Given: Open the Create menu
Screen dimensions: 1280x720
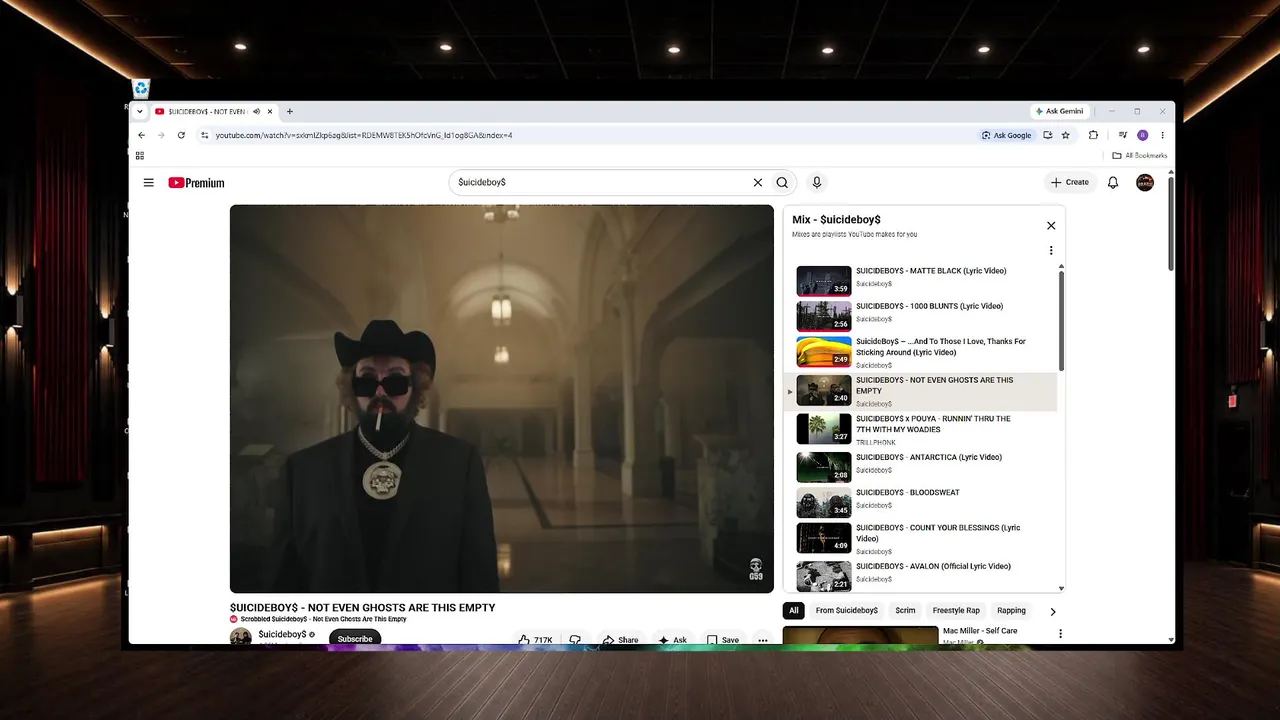Looking at the screenshot, I should click(x=1069, y=182).
